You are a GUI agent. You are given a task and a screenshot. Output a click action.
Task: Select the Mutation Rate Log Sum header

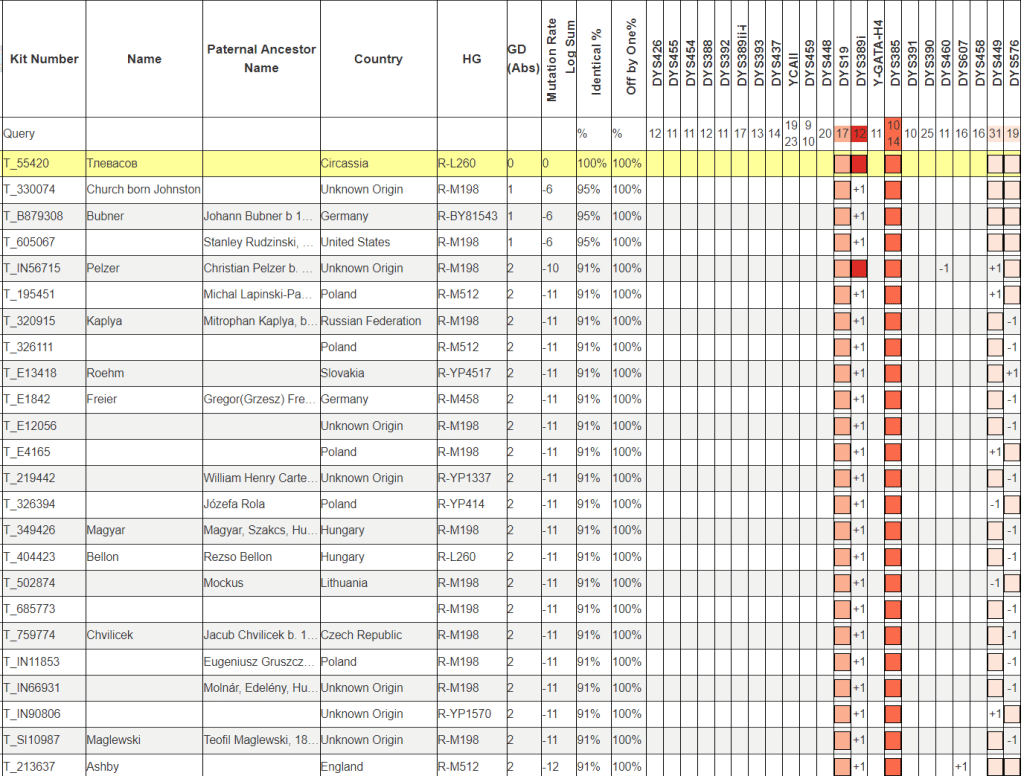tap(559, 59)
